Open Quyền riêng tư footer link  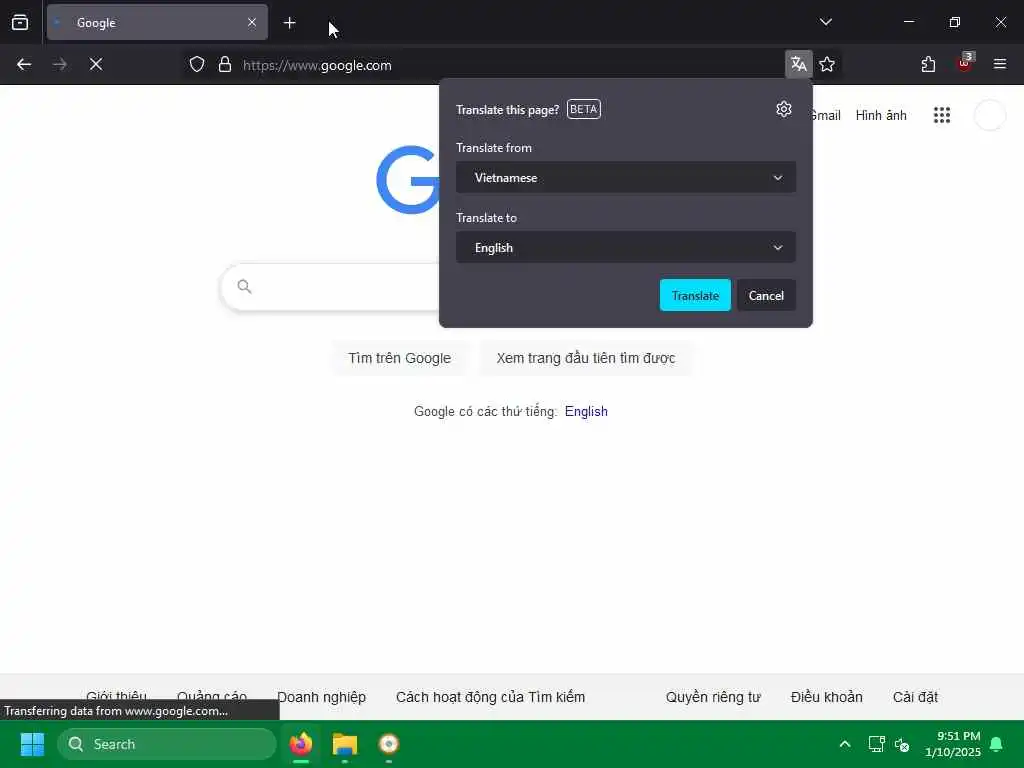pos(713,697)
